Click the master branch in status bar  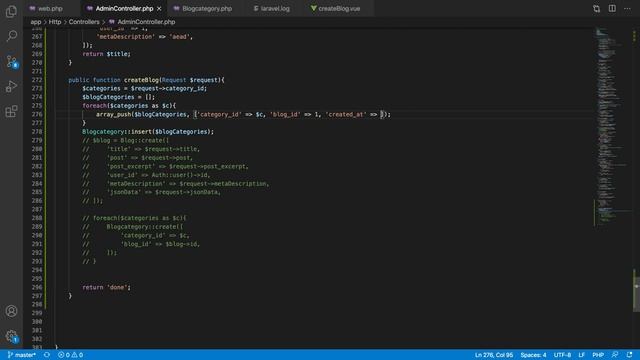tap(22, 355)
